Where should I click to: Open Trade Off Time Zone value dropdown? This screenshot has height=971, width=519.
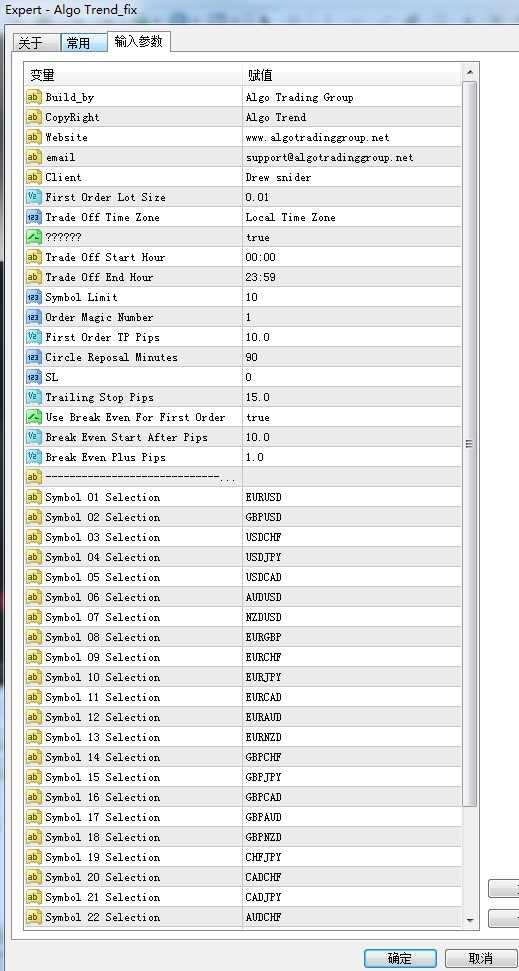coord(352,217)
